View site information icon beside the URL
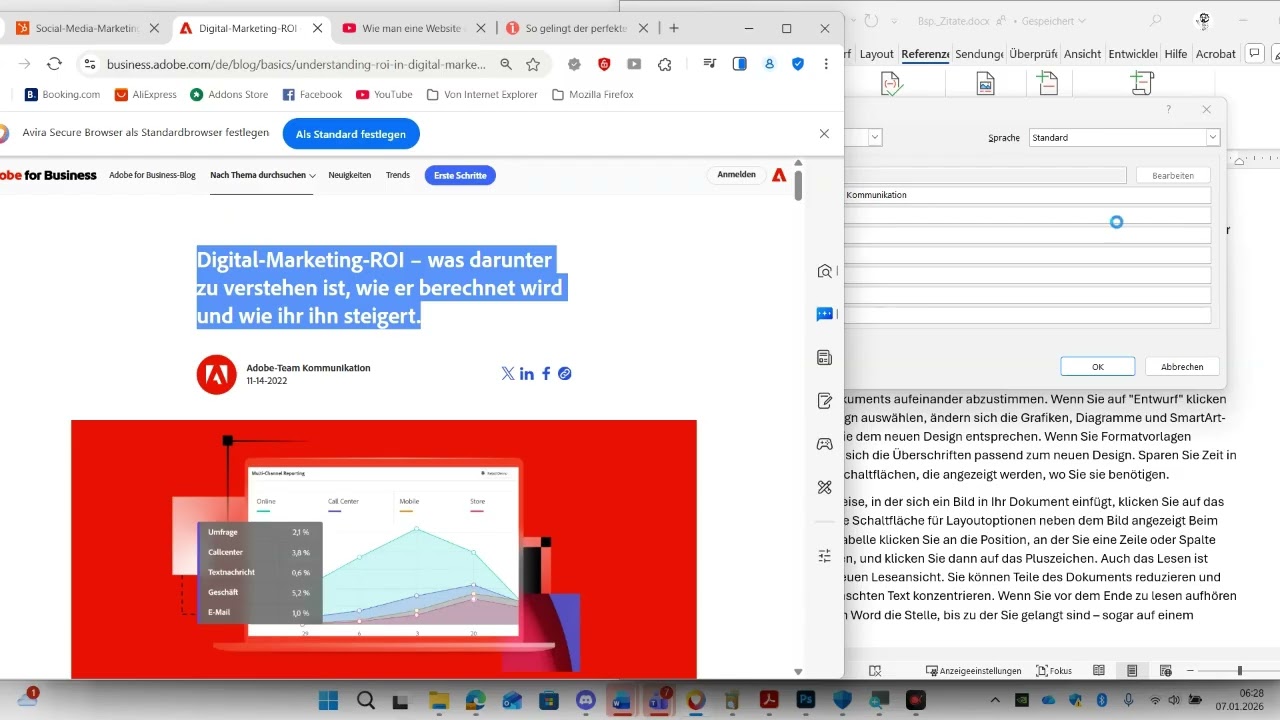The width and height of the screenshot is (1280, 720). (89, 64)
